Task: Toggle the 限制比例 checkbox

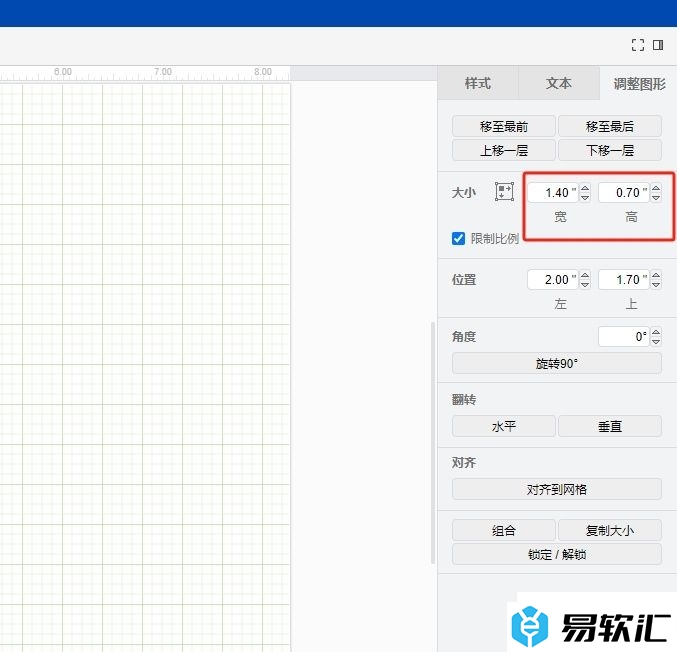Action: tap(458, 238)
